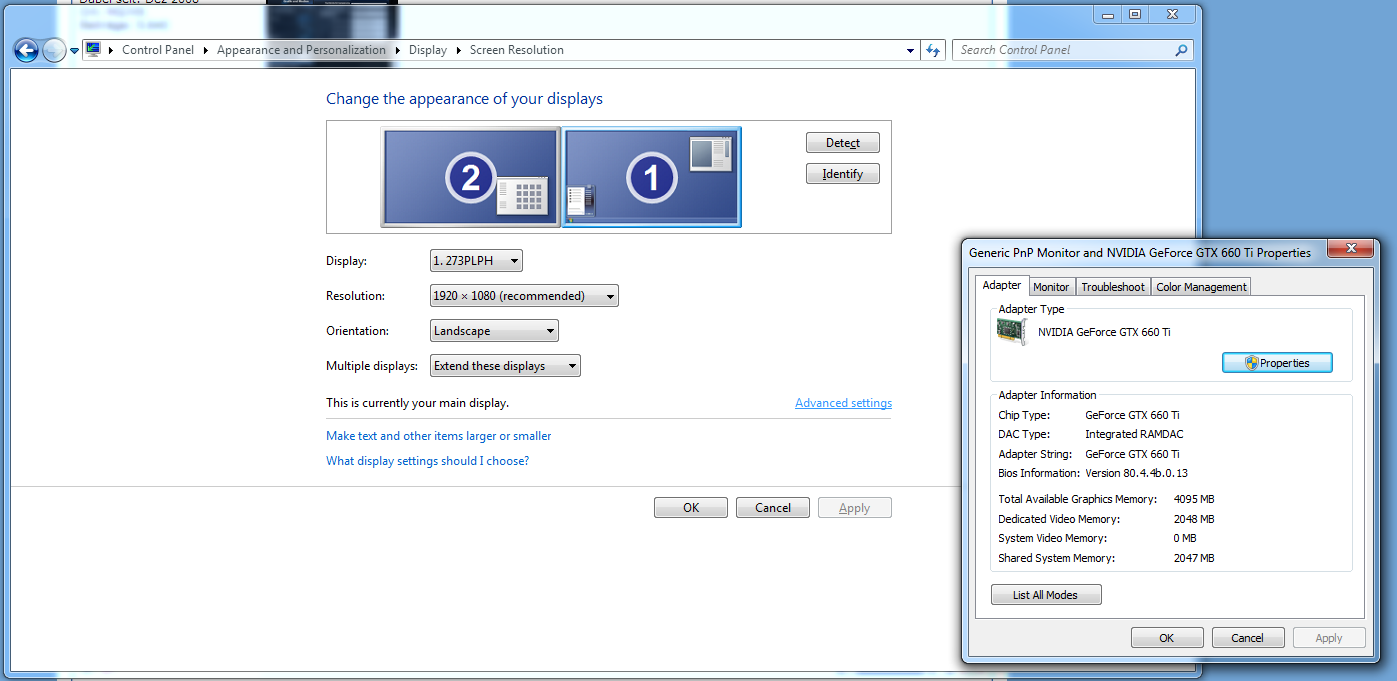Click Apply in the Screen Resolution window
The height and width of the screenshot is (681, 1397).
[854, 508]
